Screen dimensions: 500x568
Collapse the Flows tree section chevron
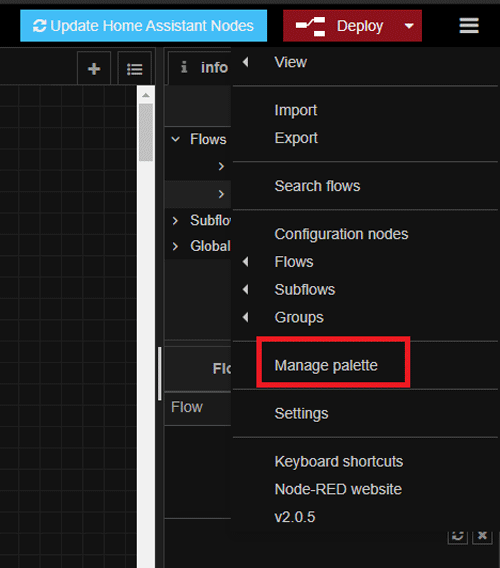pos(176,139)
